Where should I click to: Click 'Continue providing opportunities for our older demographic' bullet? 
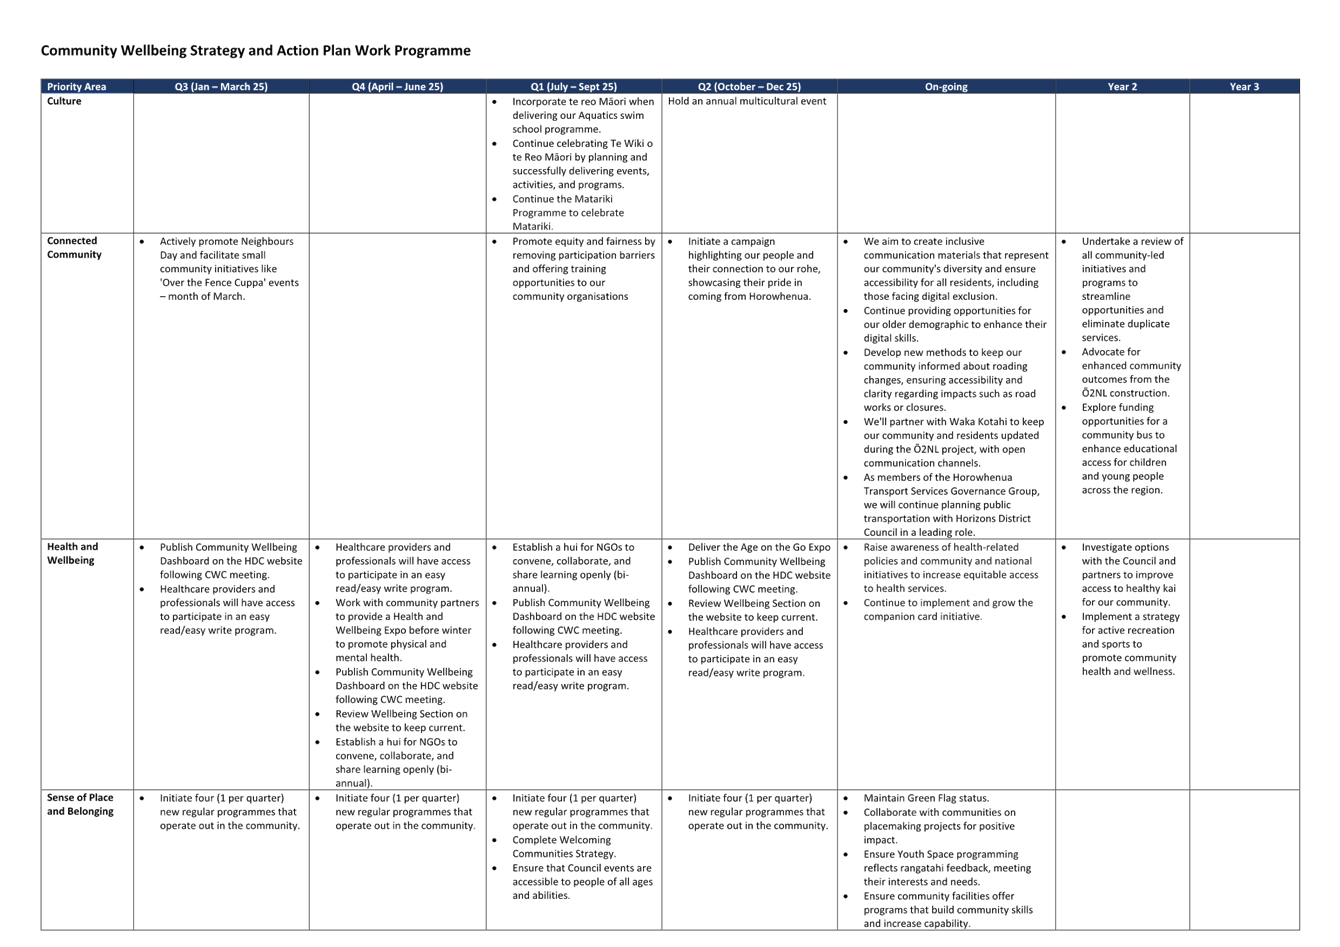tap(955, 324)
